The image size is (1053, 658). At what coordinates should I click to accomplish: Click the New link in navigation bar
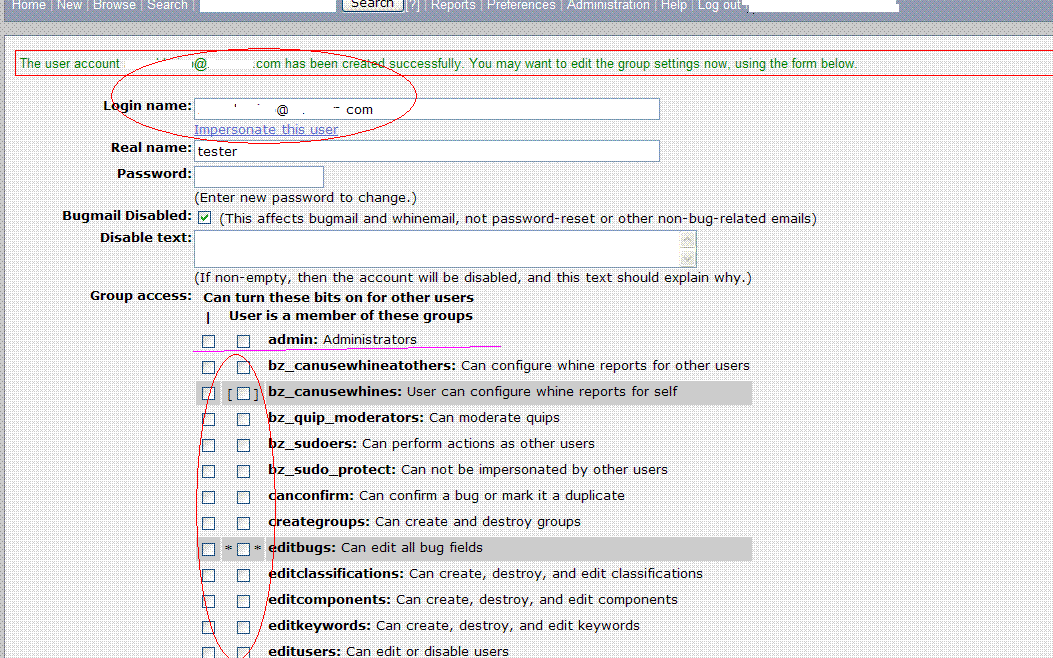[69, 5]
